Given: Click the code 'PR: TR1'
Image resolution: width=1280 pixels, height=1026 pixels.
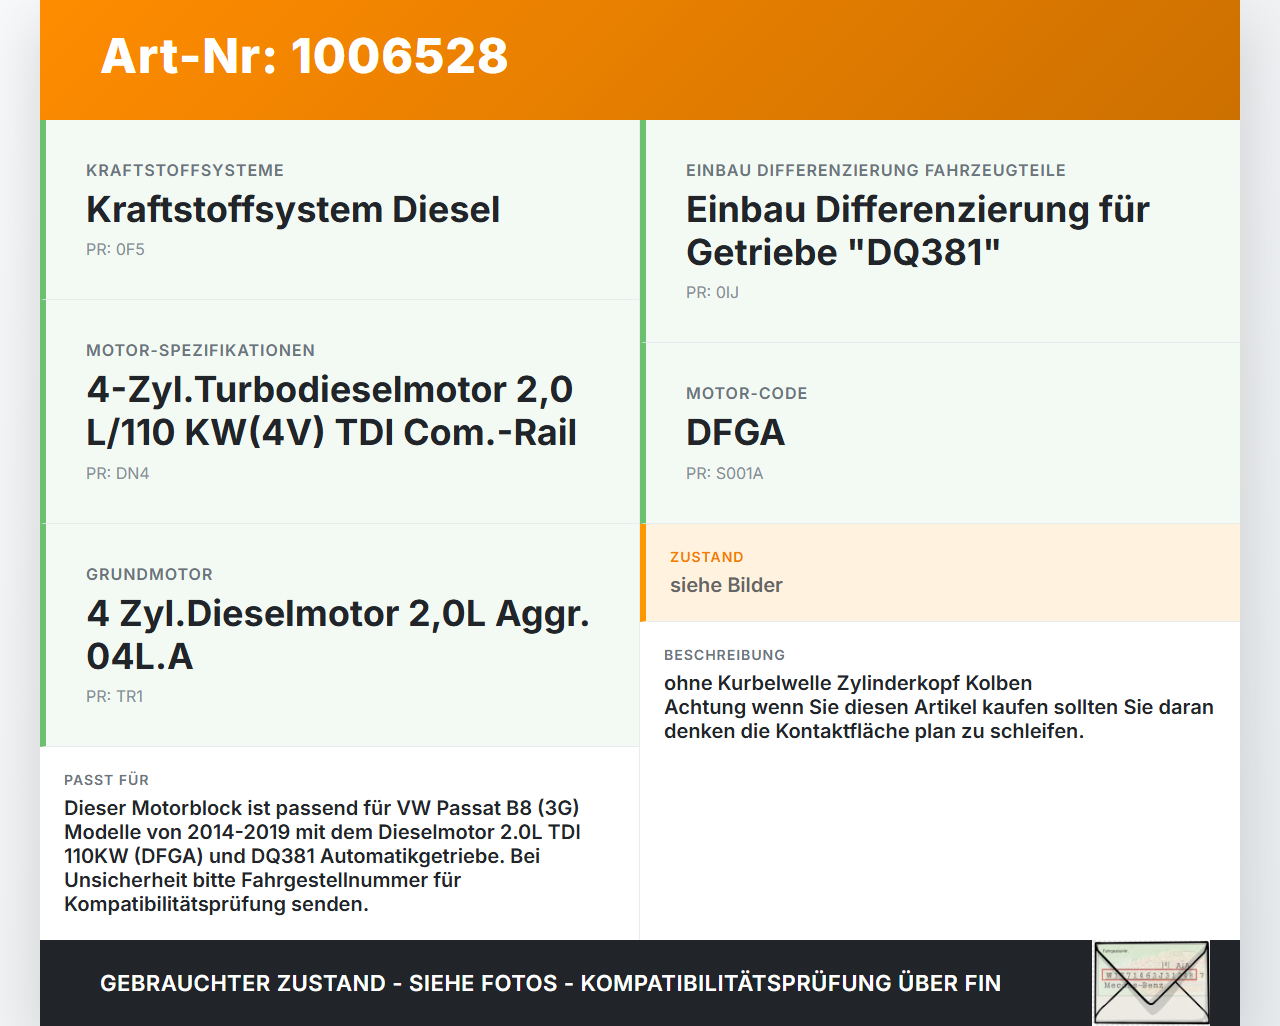Looking at the screenshot, I should (114, 696).
